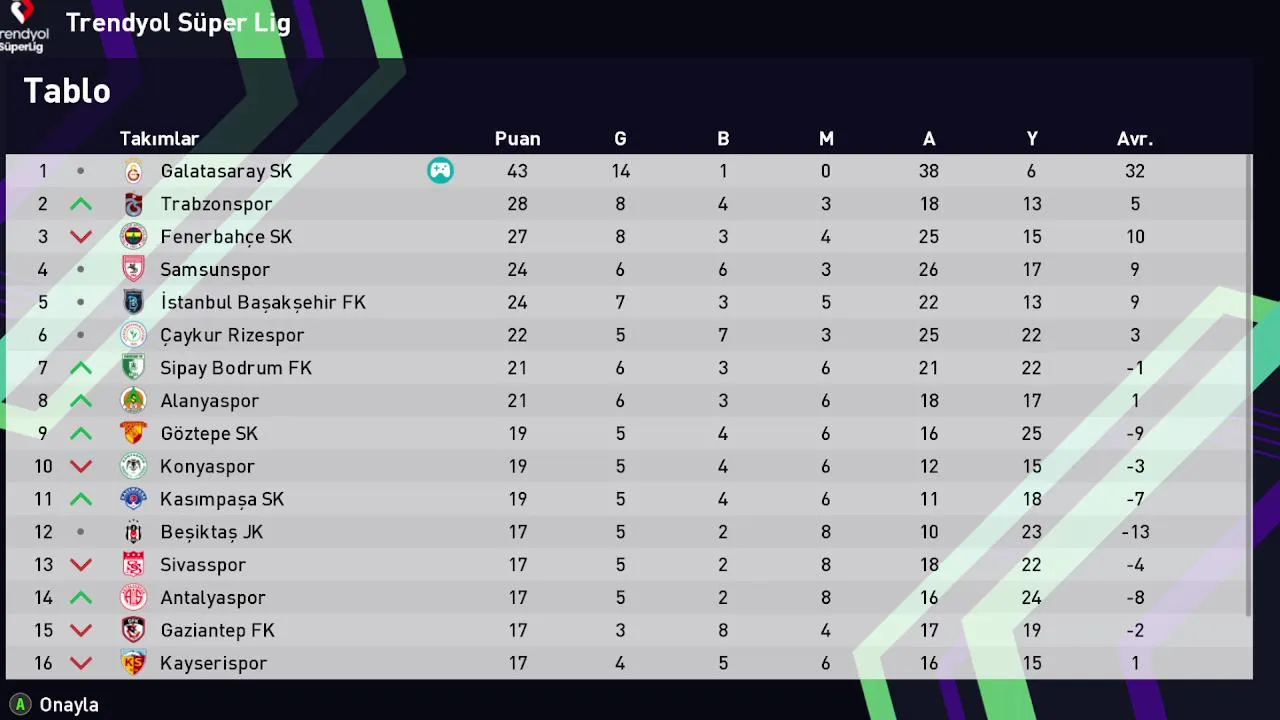Click the Trendyol Süper Lig logo
The width and height of the screenshot is (1280, 720).
click(x=23, y=26)
